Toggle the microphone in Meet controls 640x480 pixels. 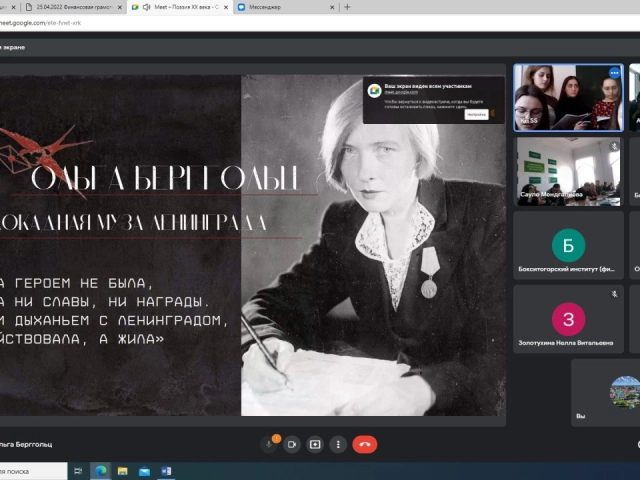[269, 444]
